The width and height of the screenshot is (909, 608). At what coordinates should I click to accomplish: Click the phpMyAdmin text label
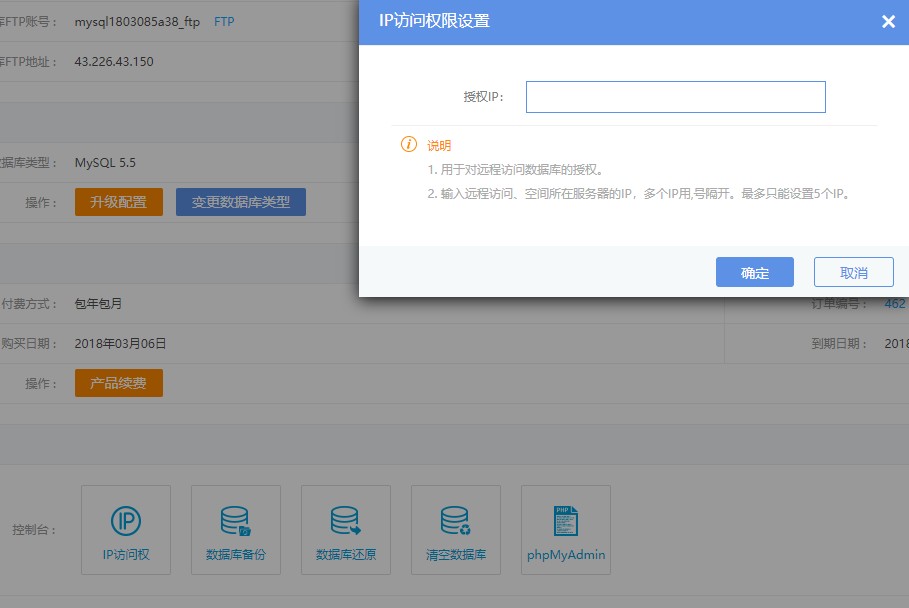point(565,554)
